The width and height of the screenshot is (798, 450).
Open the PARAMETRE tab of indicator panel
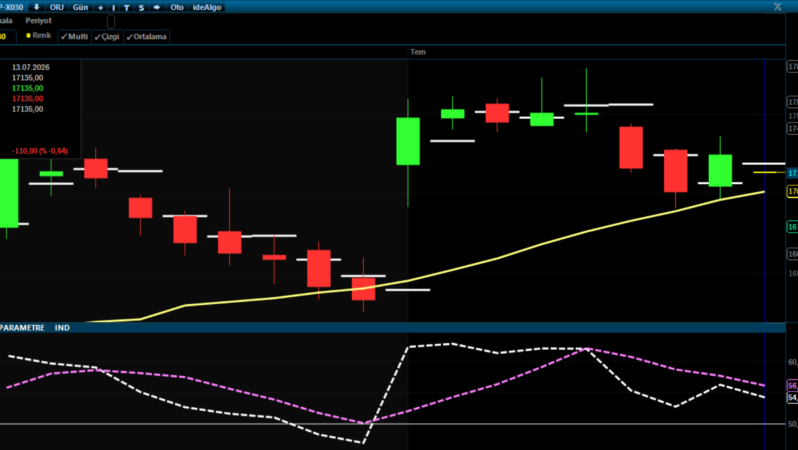(22, 327)
